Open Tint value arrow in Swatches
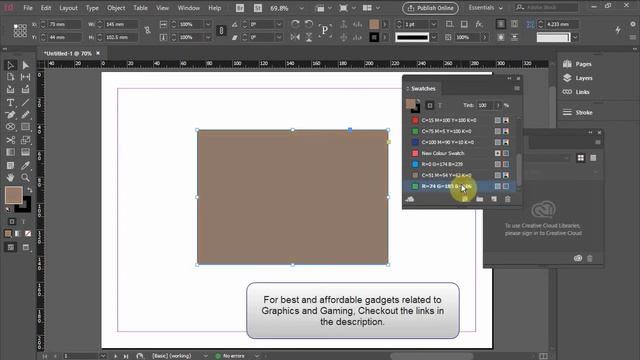The image size is (640, 360). tap(498, 105)
